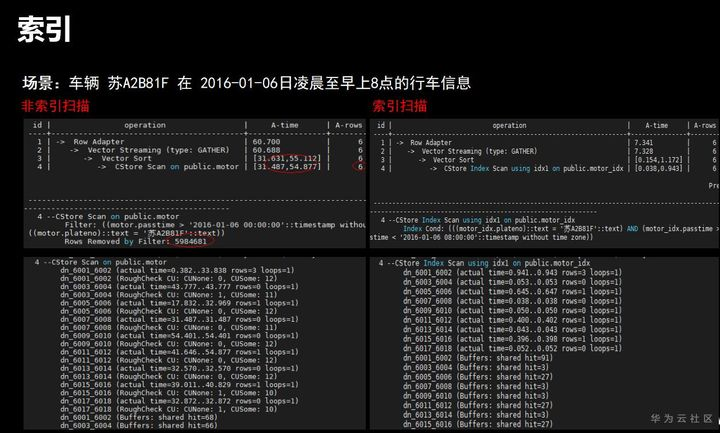Click the dn_6015_6016 RoughCheck line

(169, 393)
